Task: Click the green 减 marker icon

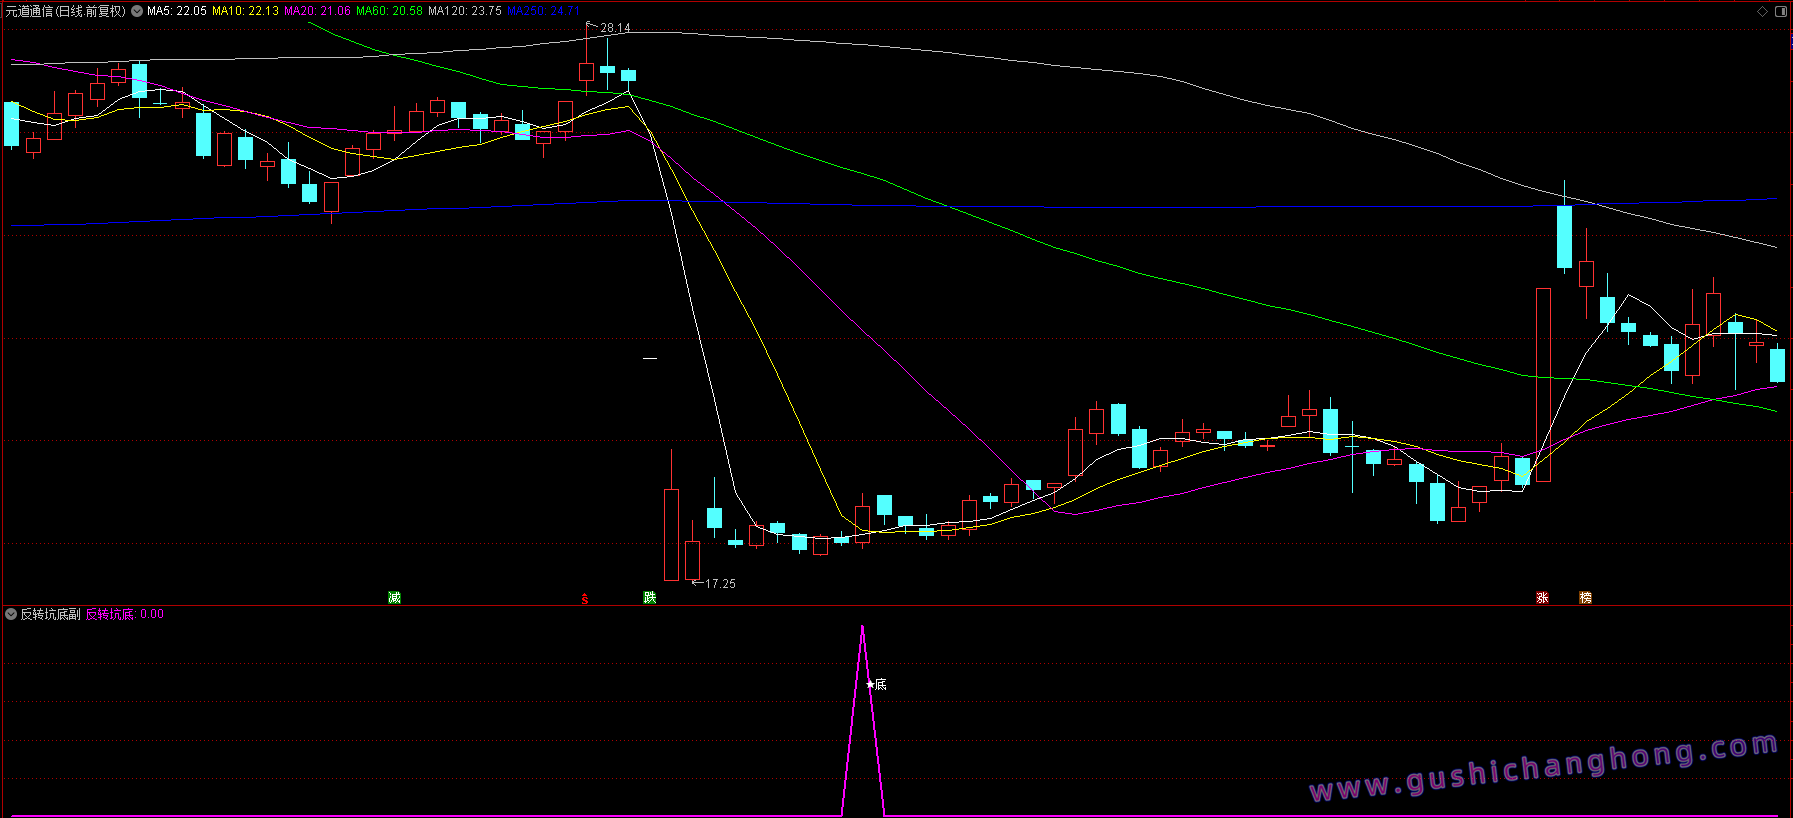Action: click(394, 598)
